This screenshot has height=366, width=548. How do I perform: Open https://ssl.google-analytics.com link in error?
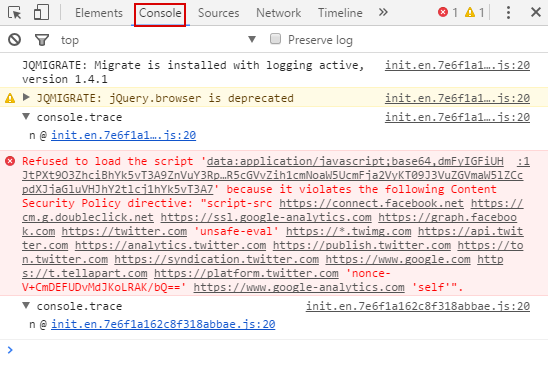click(266, 217)
